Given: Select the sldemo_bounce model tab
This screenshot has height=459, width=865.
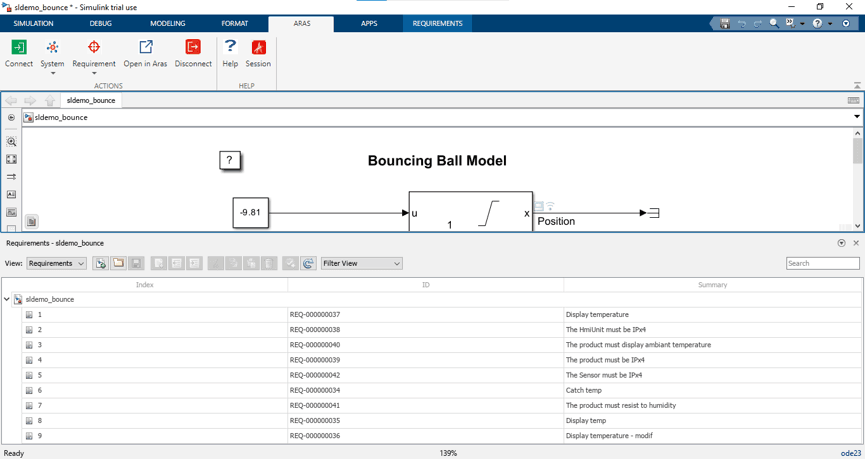Looking at the screenshot, I should 91,100.
